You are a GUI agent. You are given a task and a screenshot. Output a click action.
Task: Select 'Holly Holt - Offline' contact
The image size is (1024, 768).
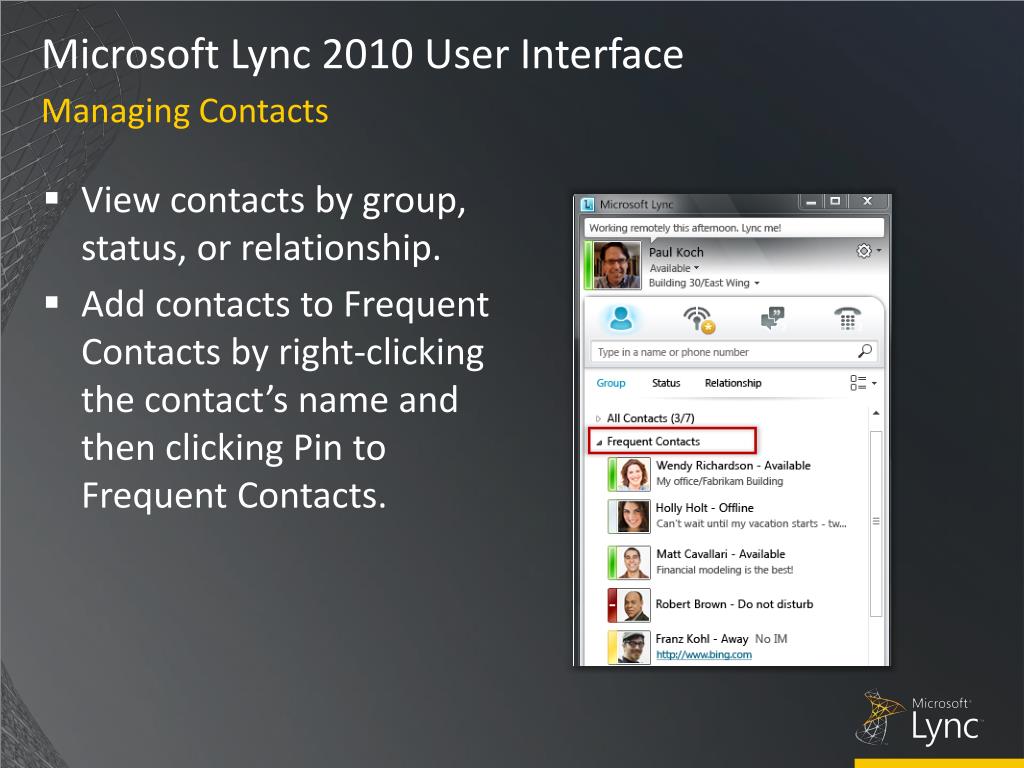(704, 507)
